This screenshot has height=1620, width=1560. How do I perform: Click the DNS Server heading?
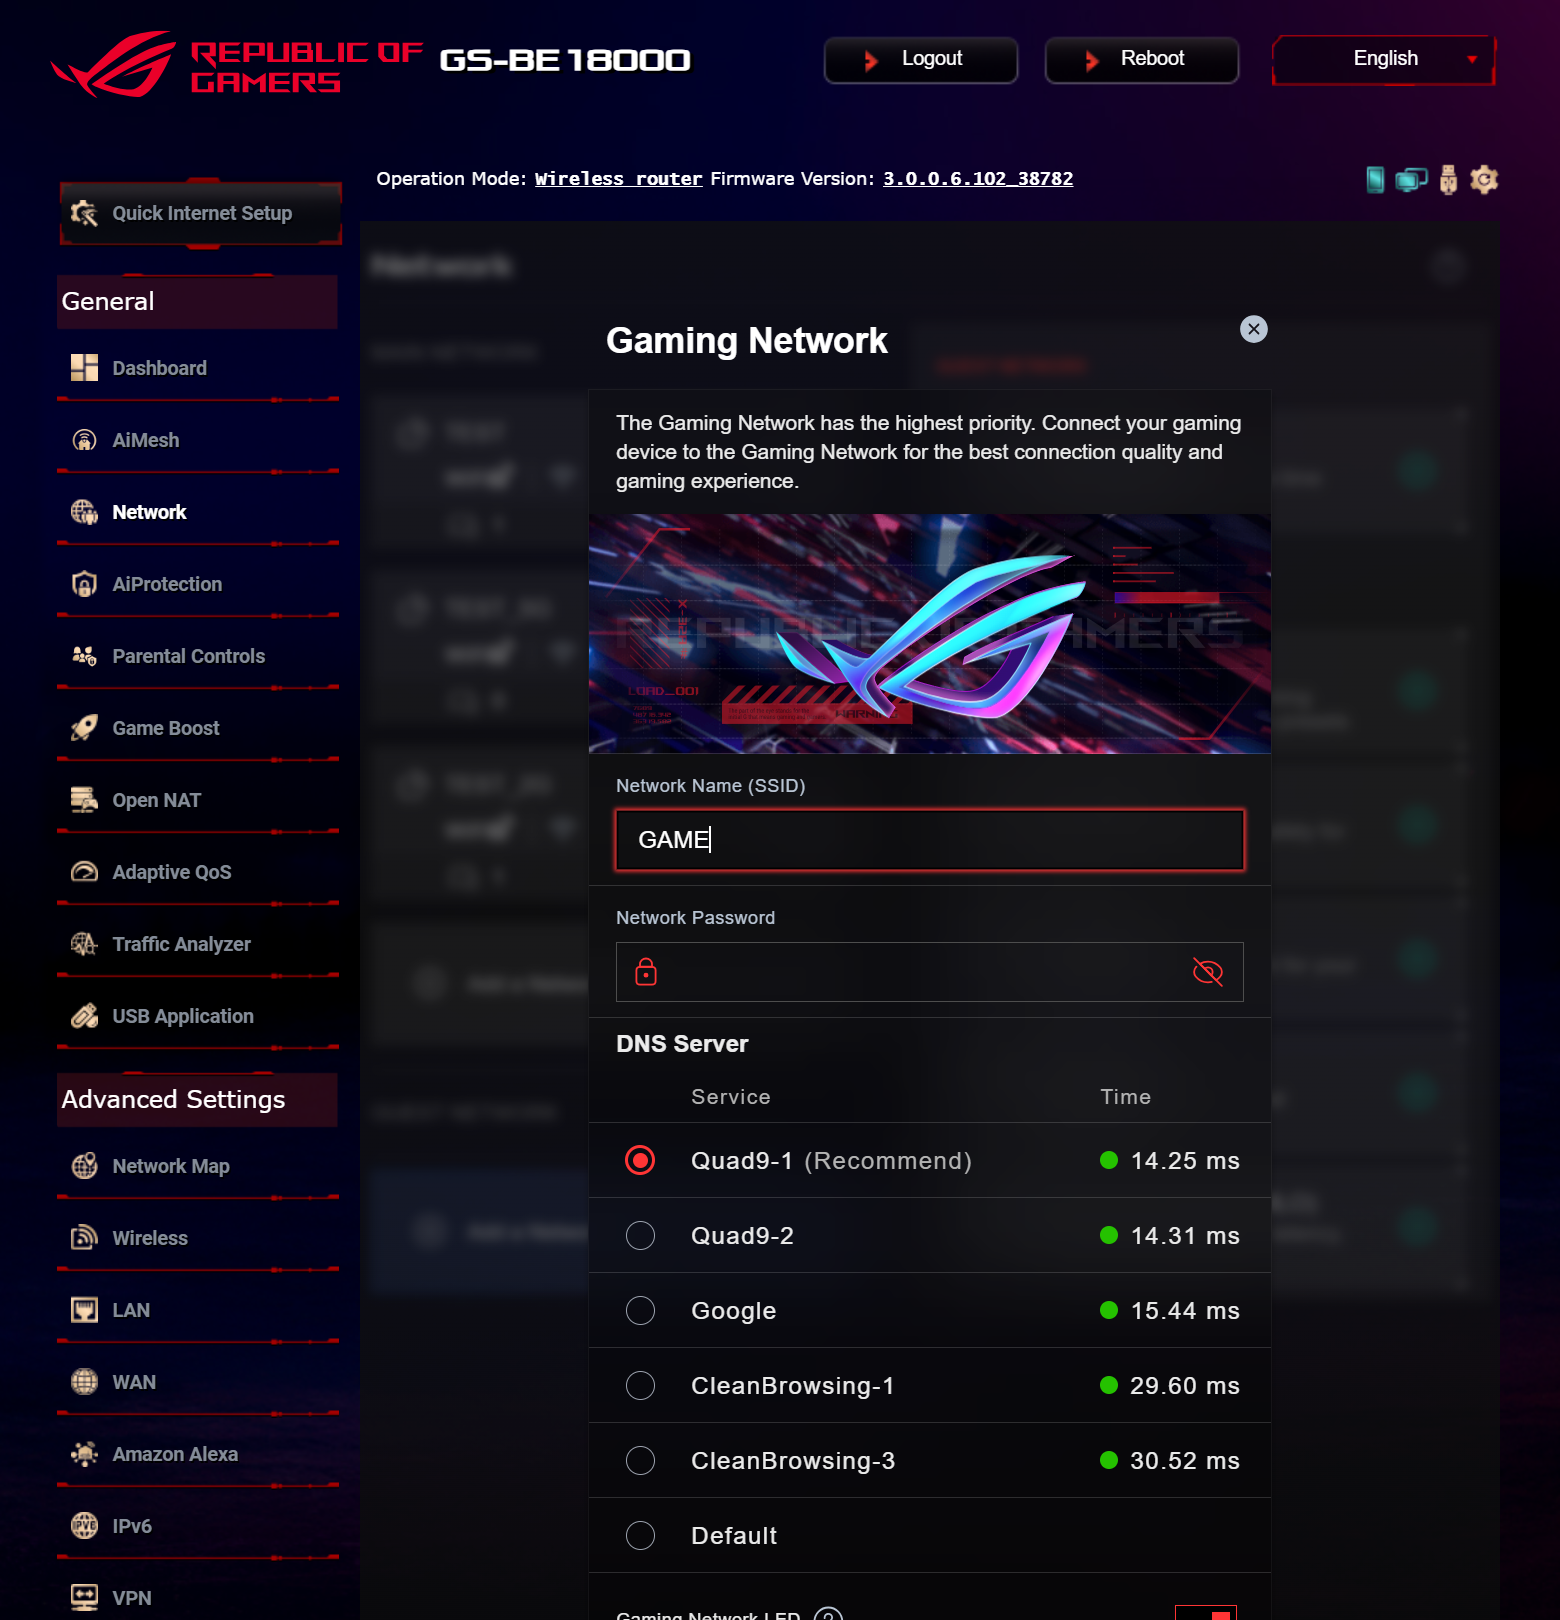click(682, 1044)
